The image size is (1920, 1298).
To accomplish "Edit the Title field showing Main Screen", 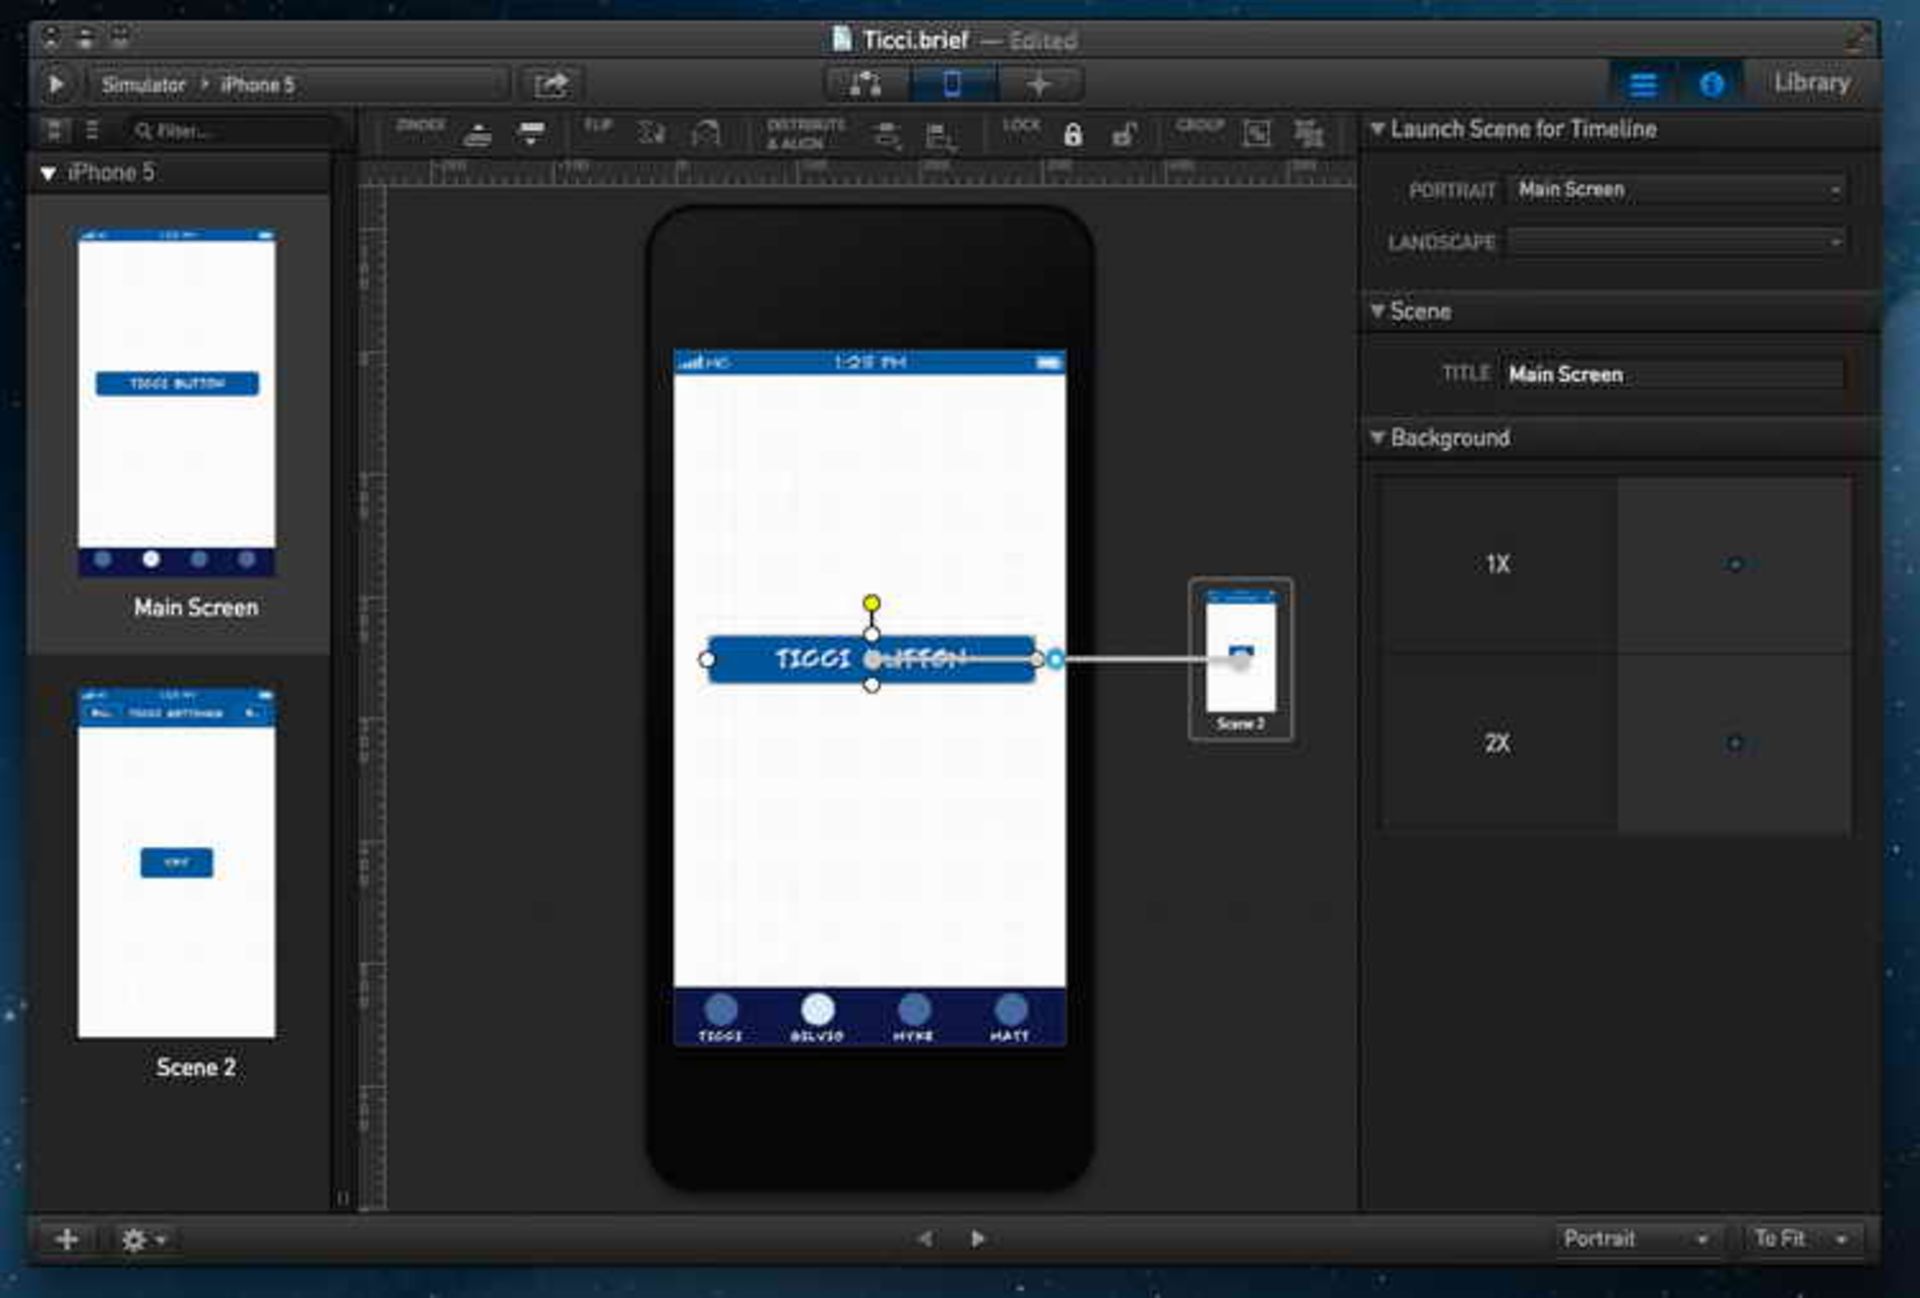I will pos(1671,373).
